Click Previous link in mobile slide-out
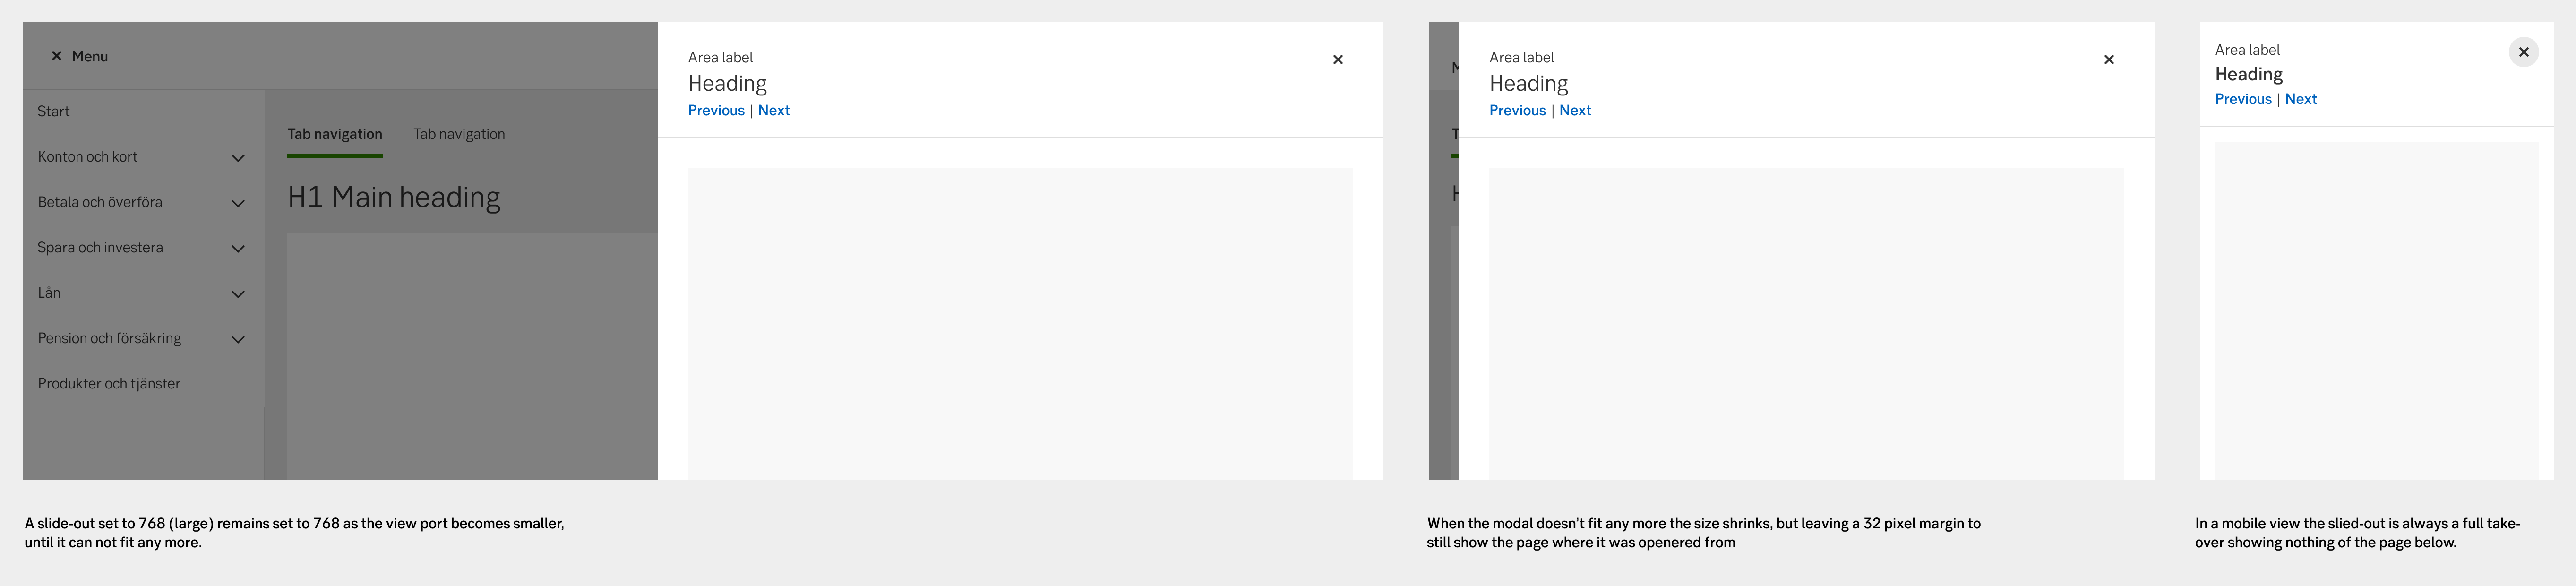The height and width of the screenshot is (586, 2576). [2243, 99]
